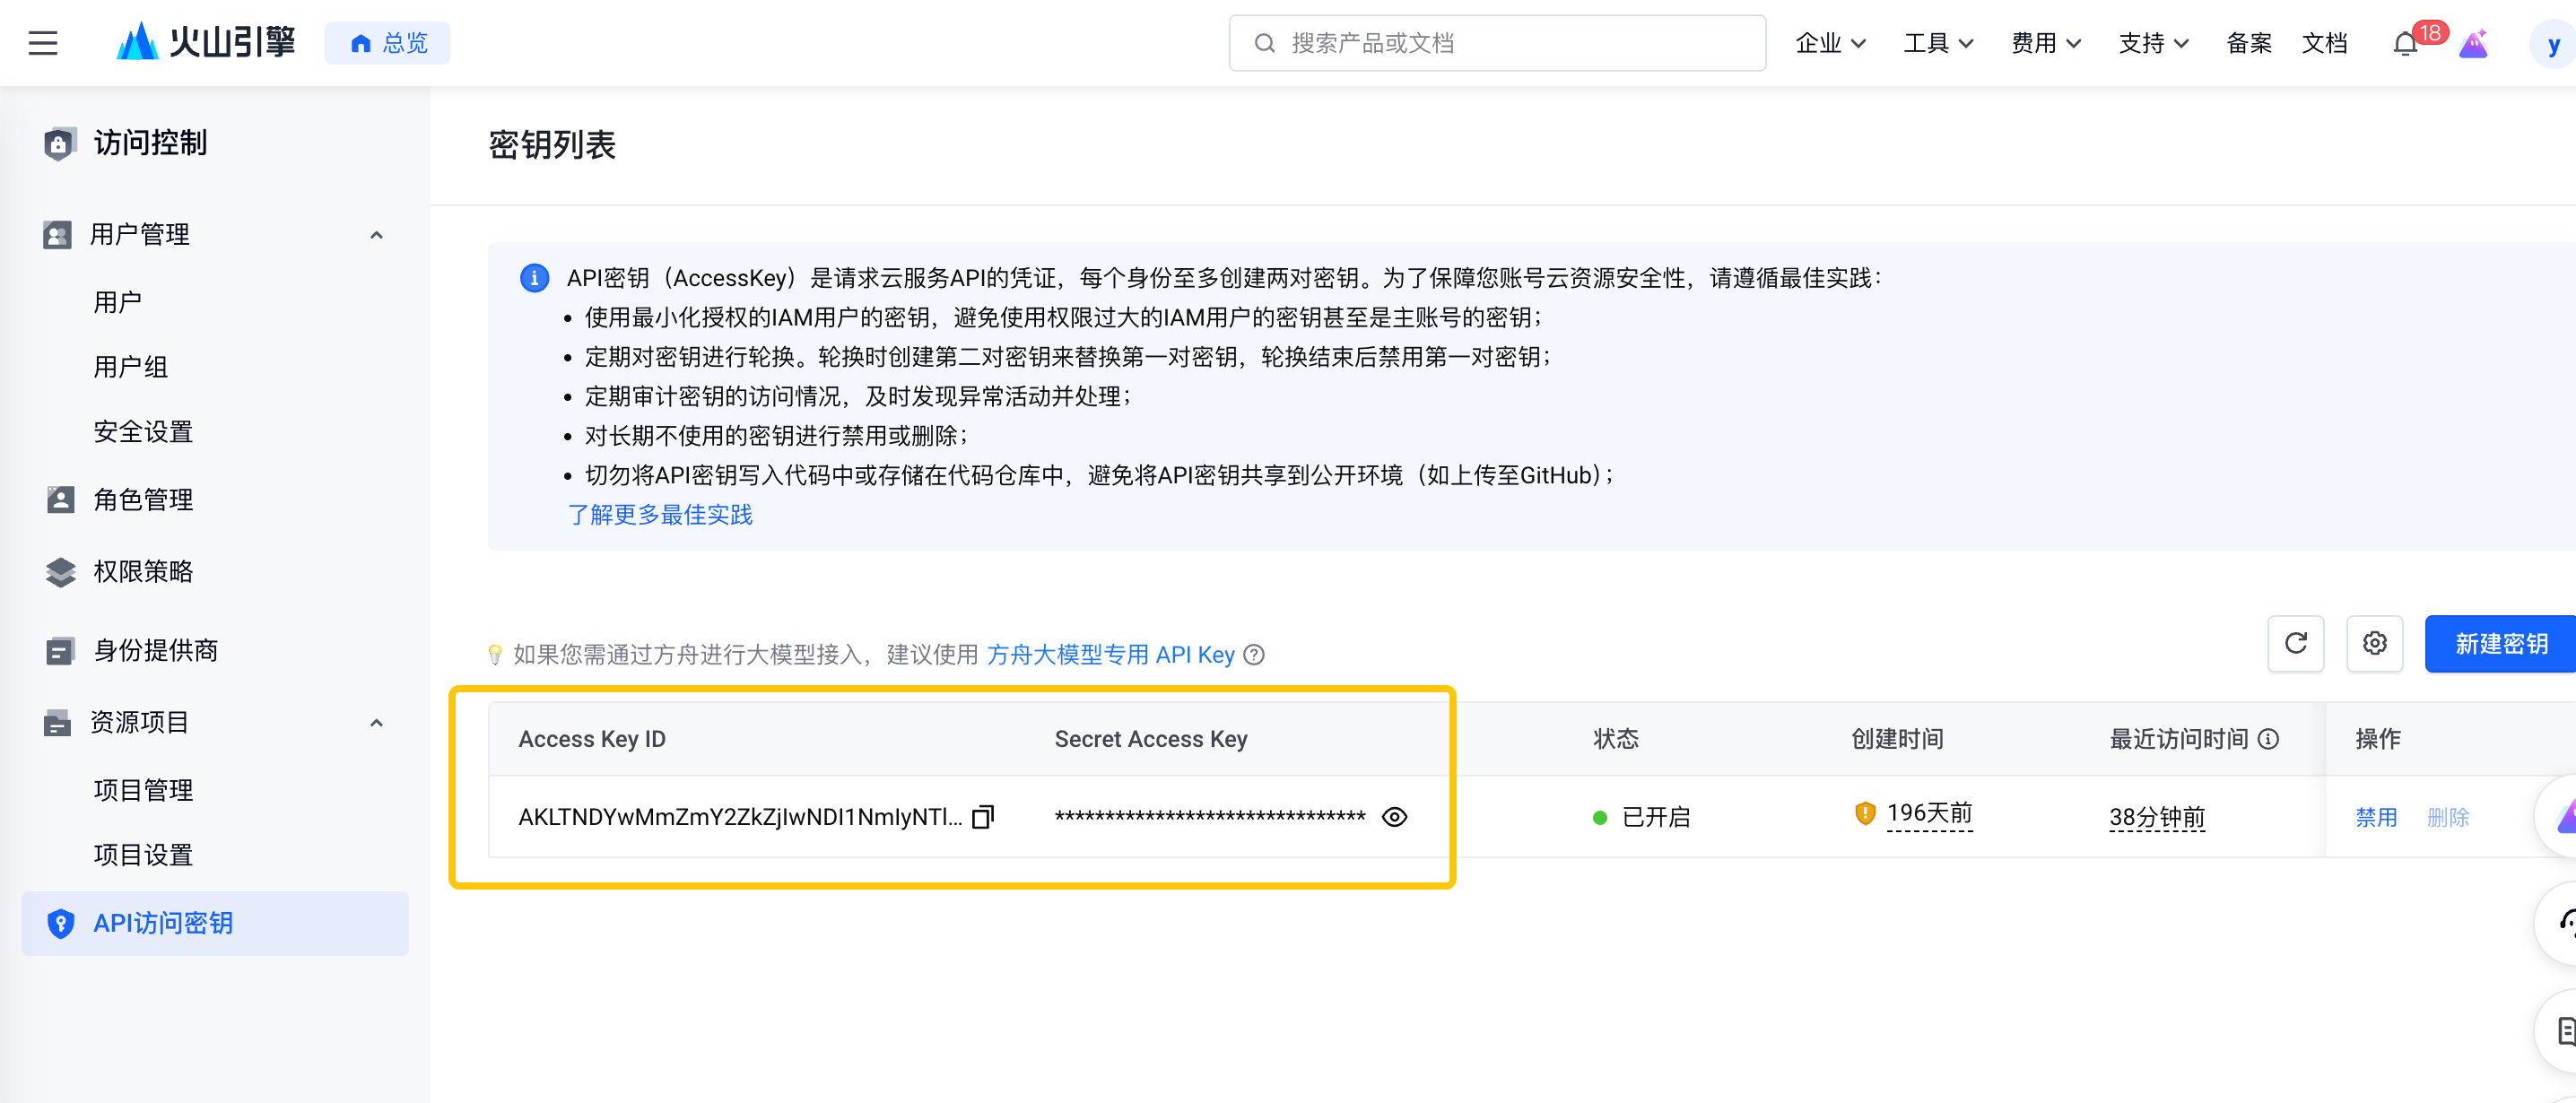The height and width of the screenshot is (1103, 2576).
Task: Click the 火山引擎 logo
Action: click(206, 42)
